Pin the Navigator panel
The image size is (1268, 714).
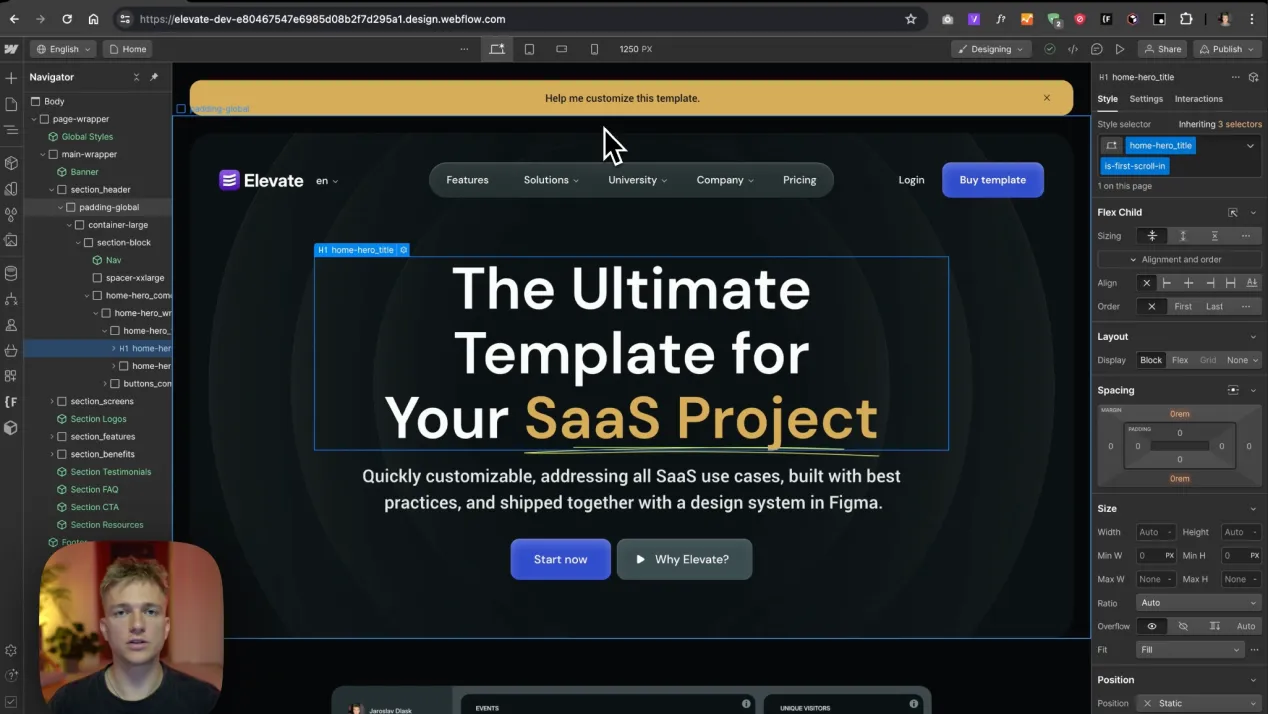click(154, 77)
